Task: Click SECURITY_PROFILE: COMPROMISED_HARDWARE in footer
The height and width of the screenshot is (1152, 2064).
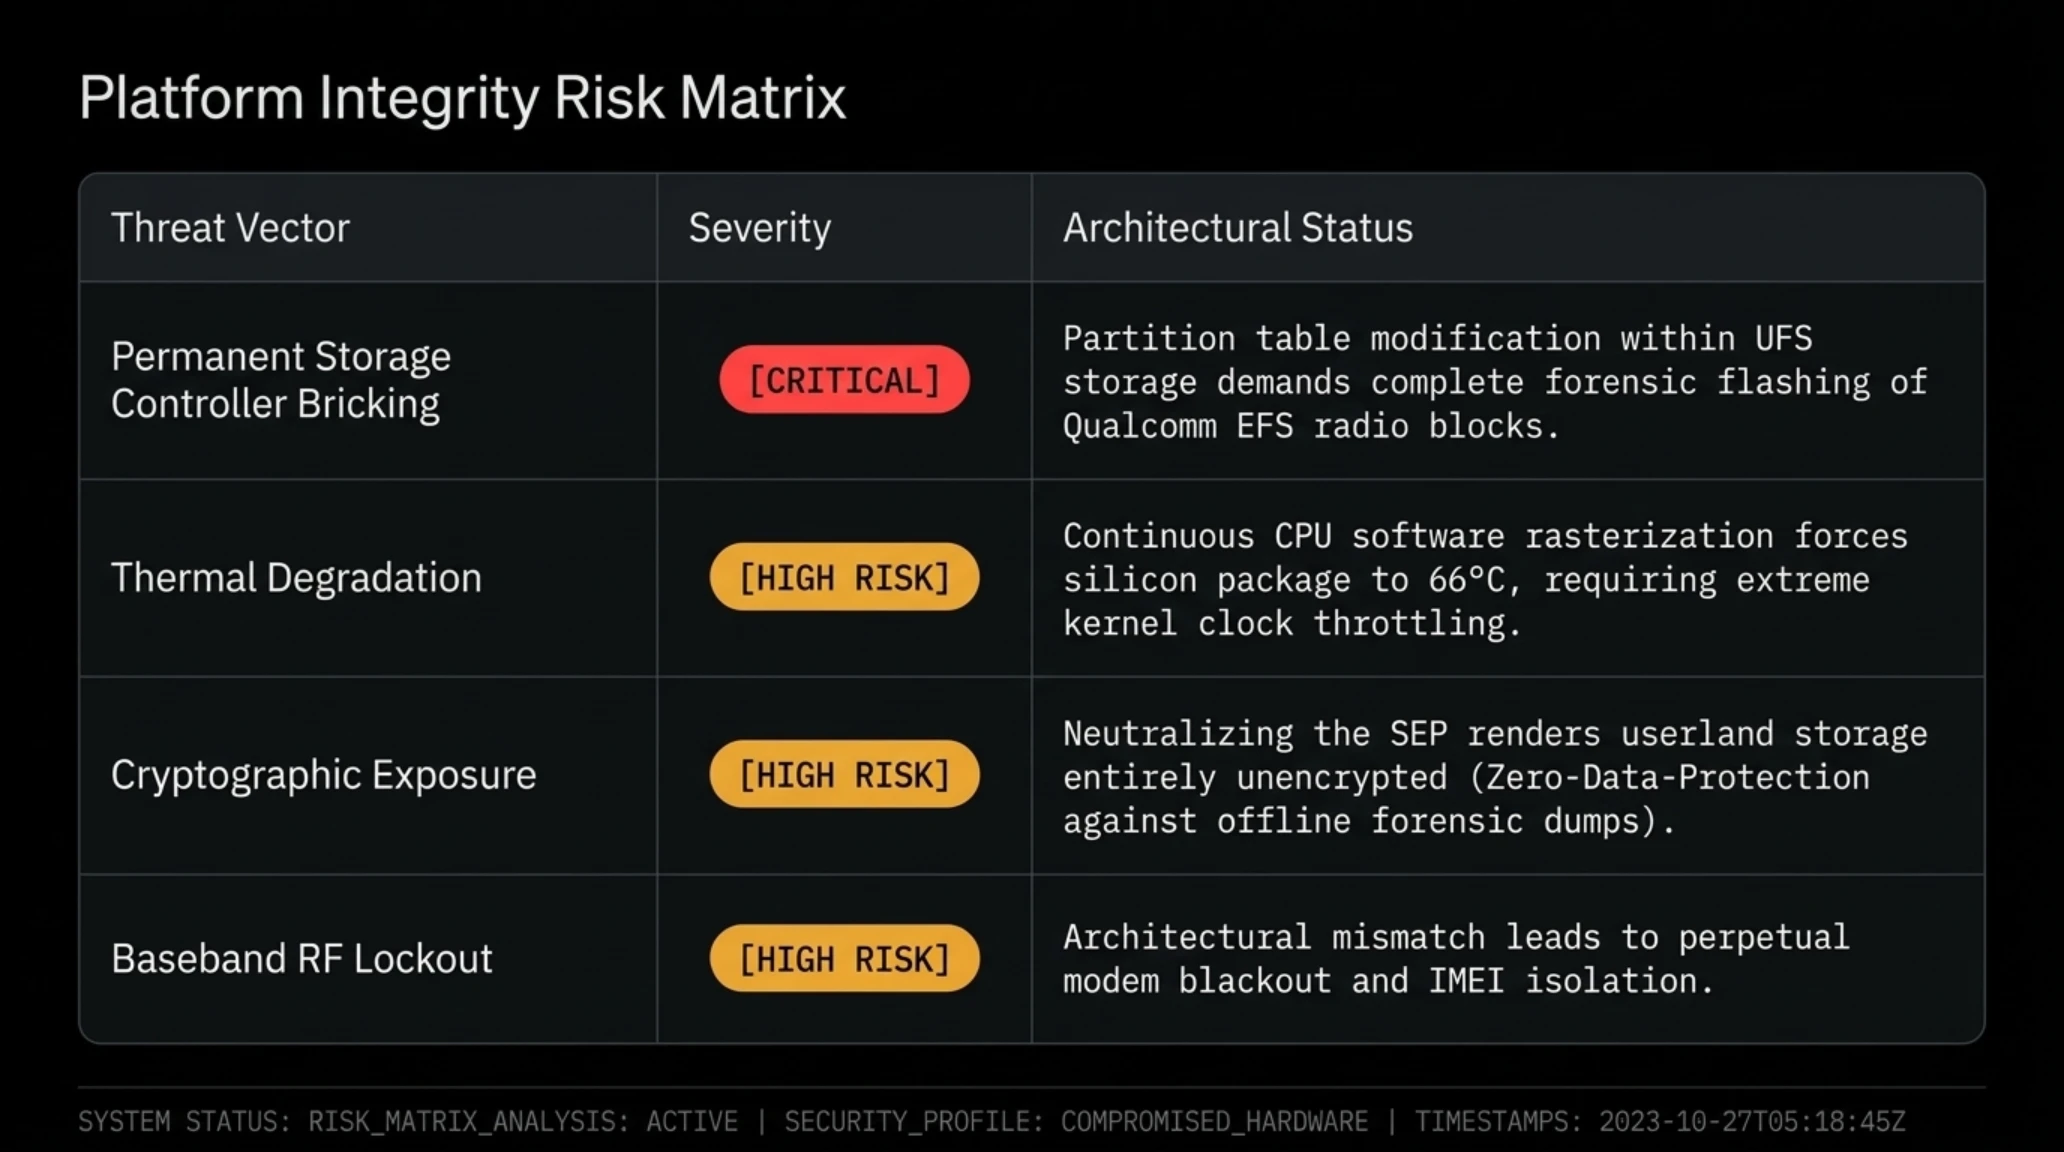Action: (1075, 1122)
